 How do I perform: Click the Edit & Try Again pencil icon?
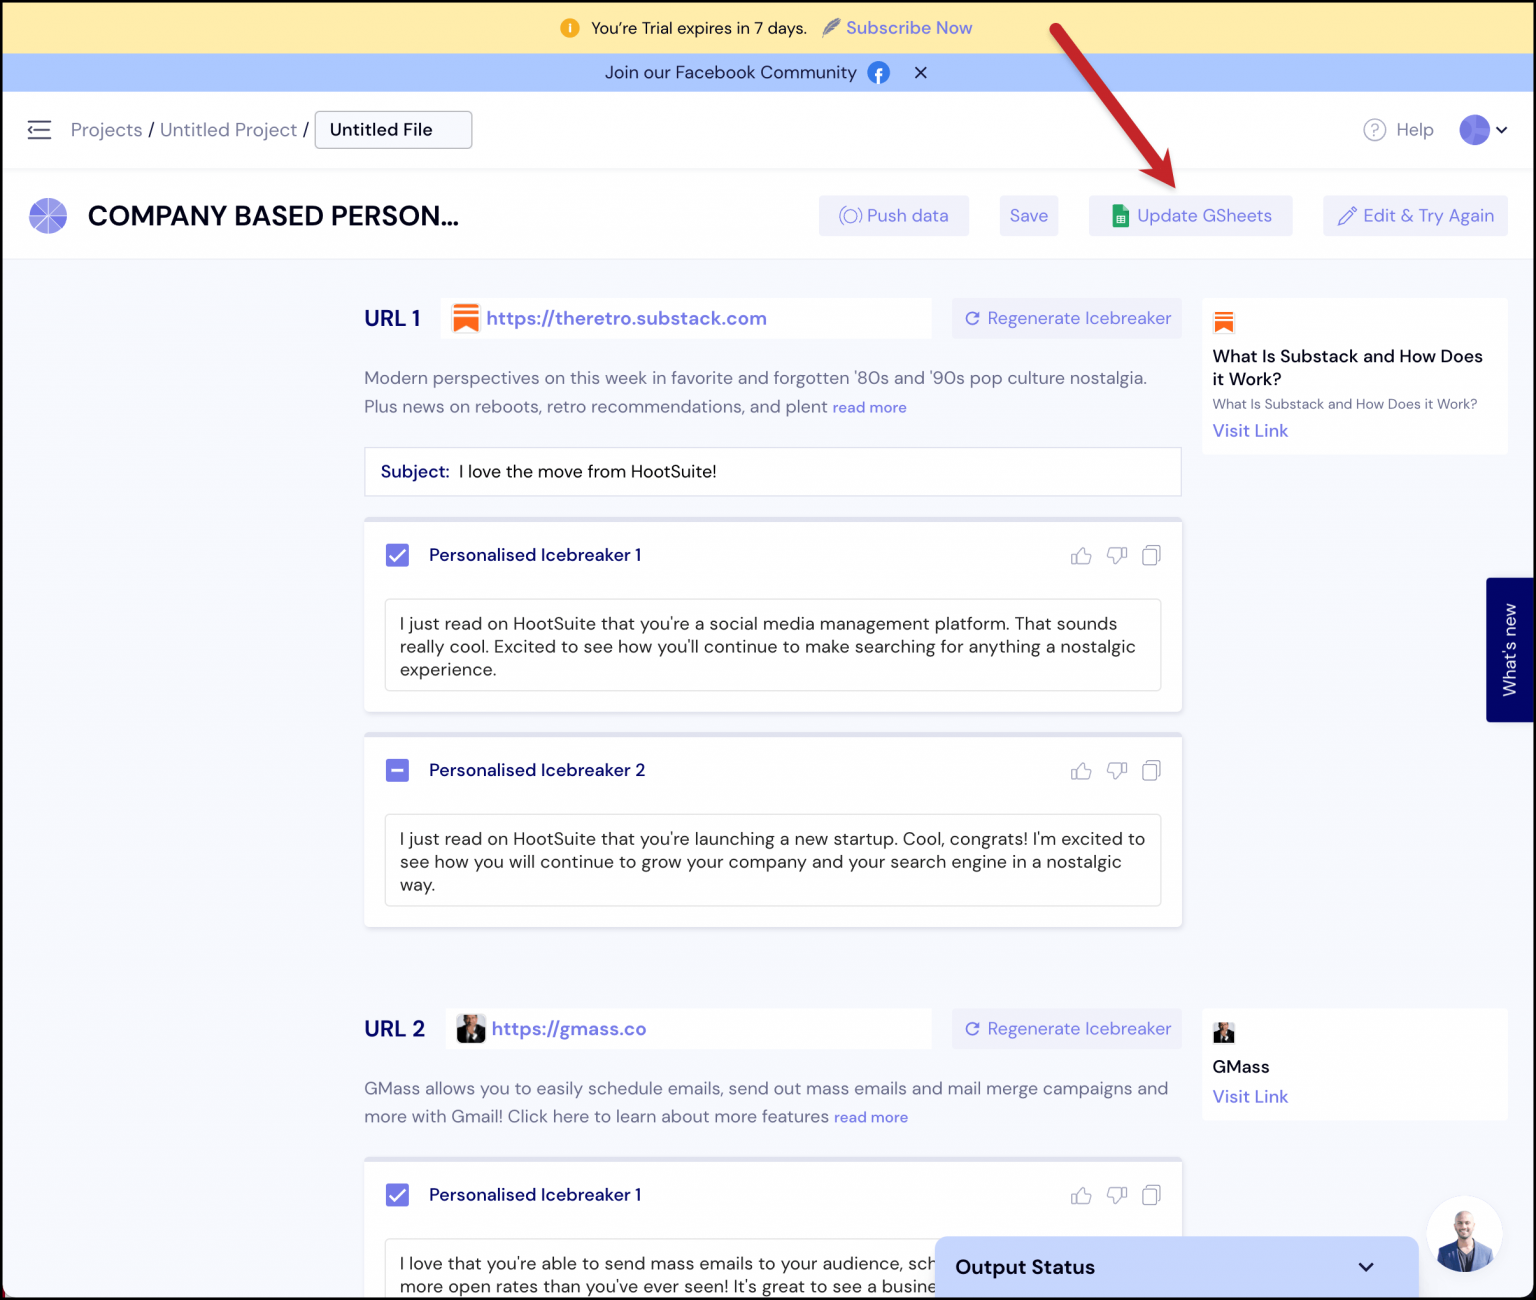pyautogui.click(x=1346, y=215)
